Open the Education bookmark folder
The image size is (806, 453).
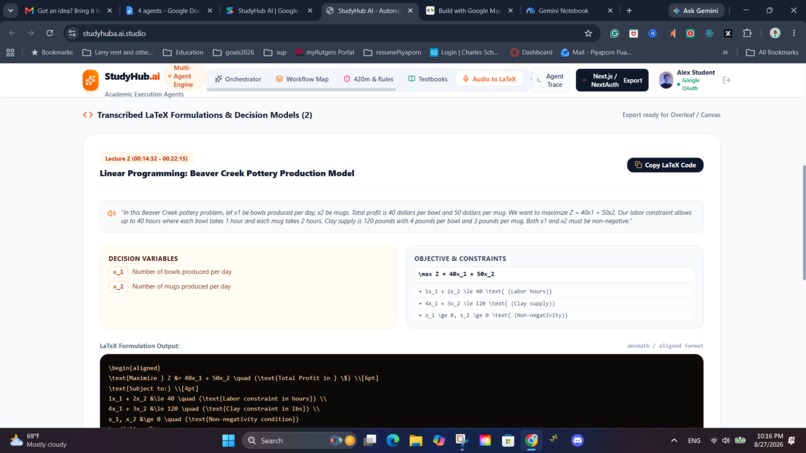pyautogui.click(x=183, y=52)
